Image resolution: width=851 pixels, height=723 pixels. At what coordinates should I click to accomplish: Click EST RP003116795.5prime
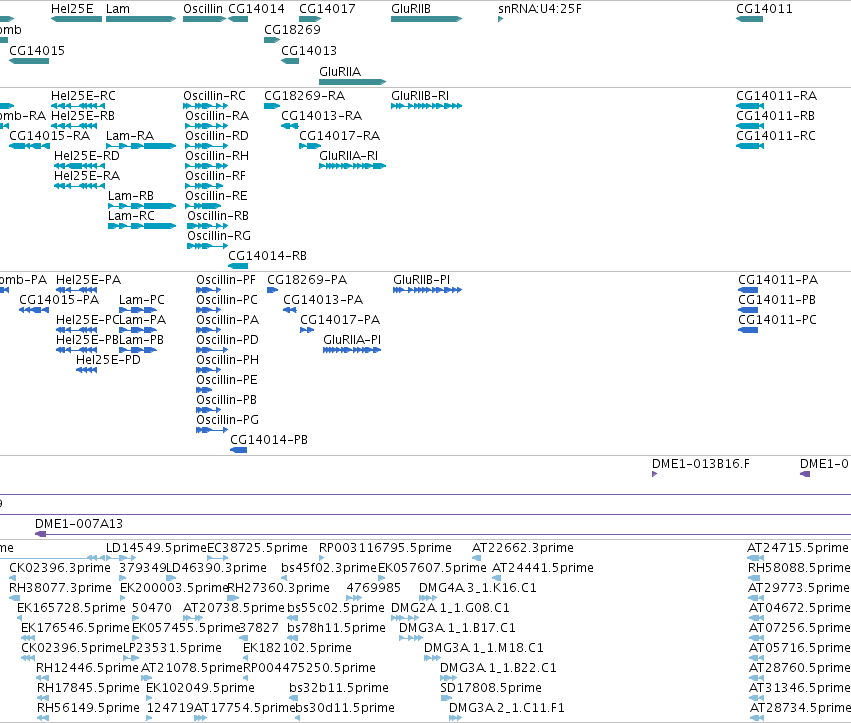pos(385,548)
